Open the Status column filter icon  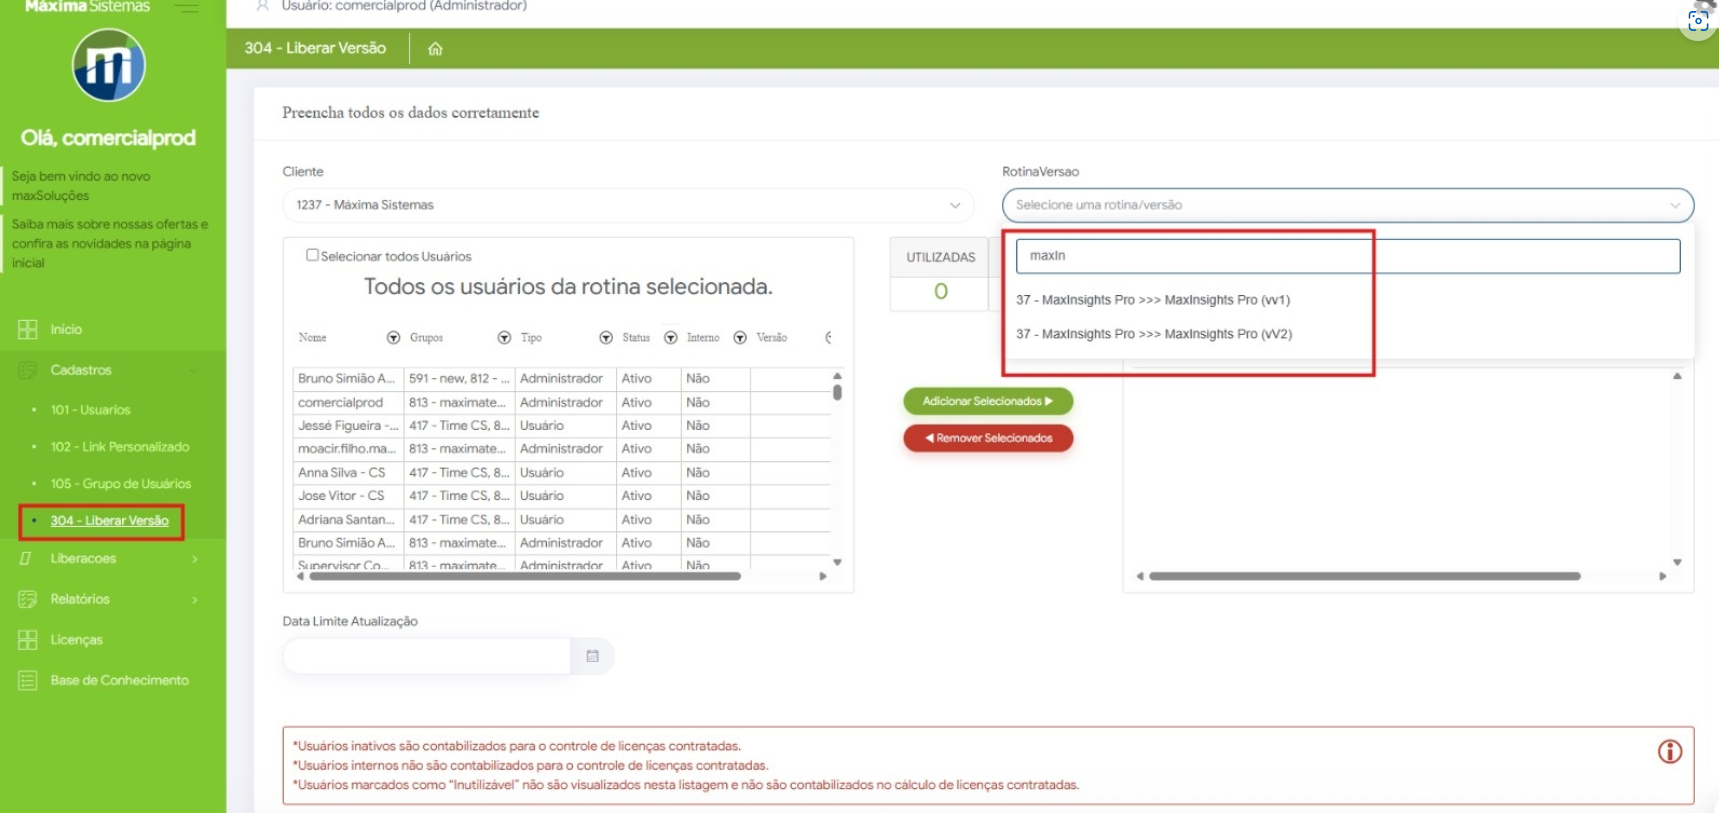point(671,338)
